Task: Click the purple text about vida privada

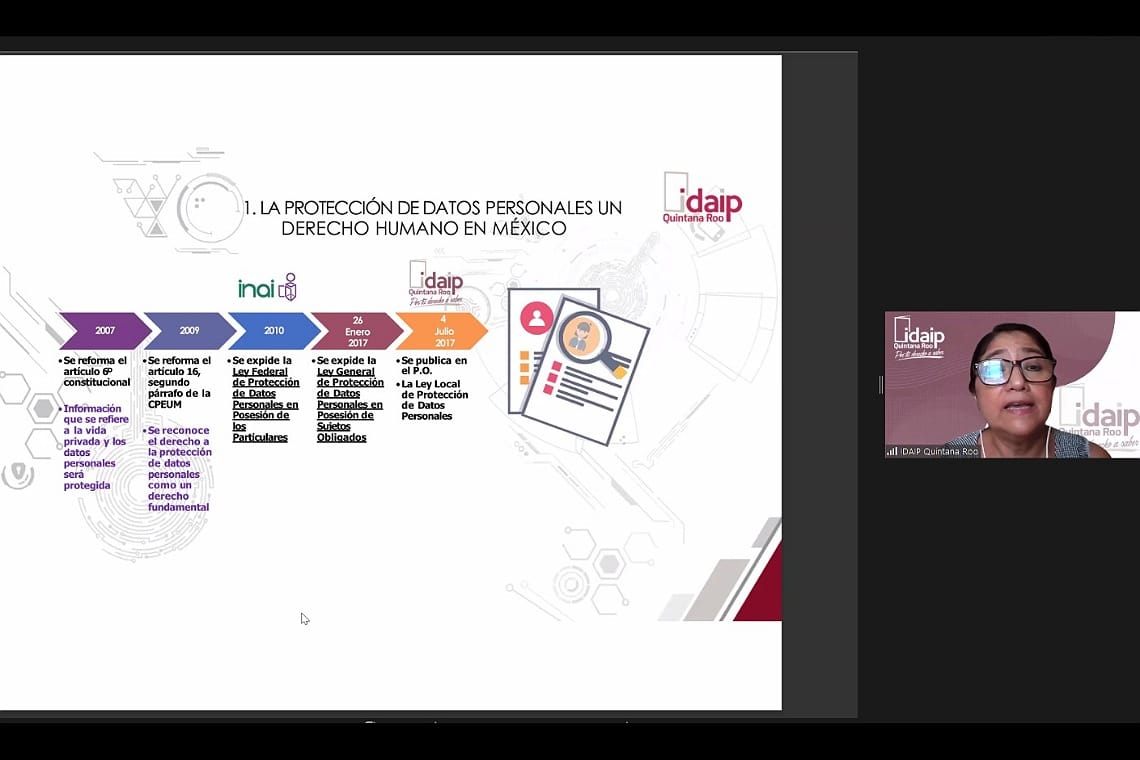Action: point(96,446)
